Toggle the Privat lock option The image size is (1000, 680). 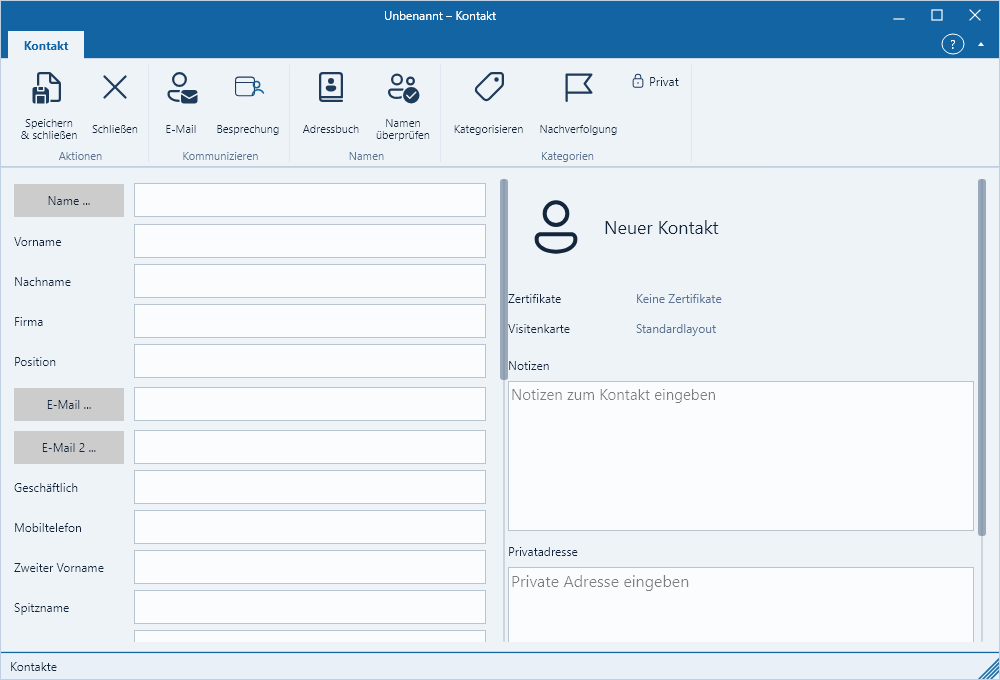[656, 82]
